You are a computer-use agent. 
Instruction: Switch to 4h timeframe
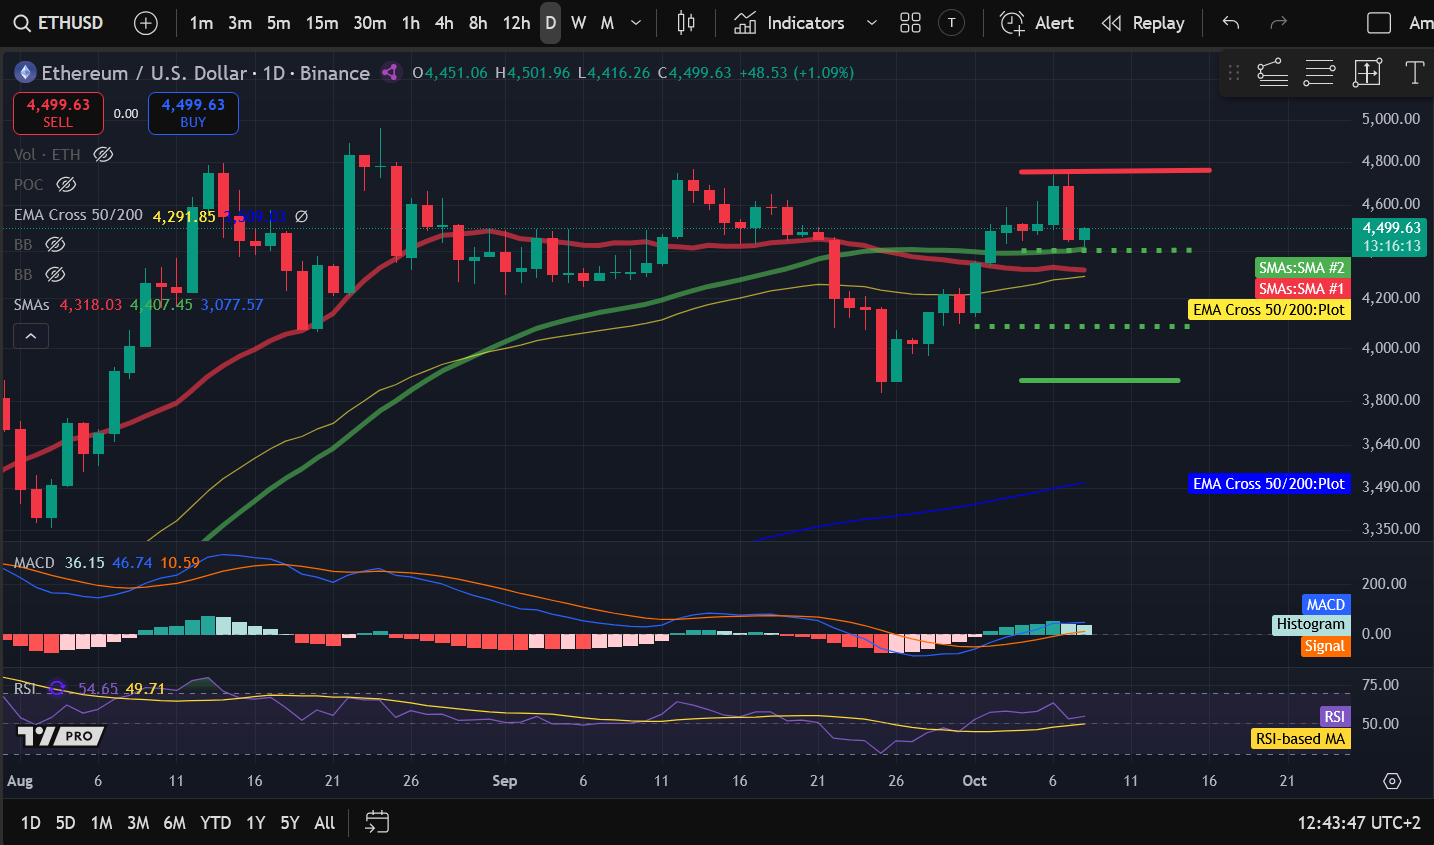pyautogui.click(x=444, y=23)
